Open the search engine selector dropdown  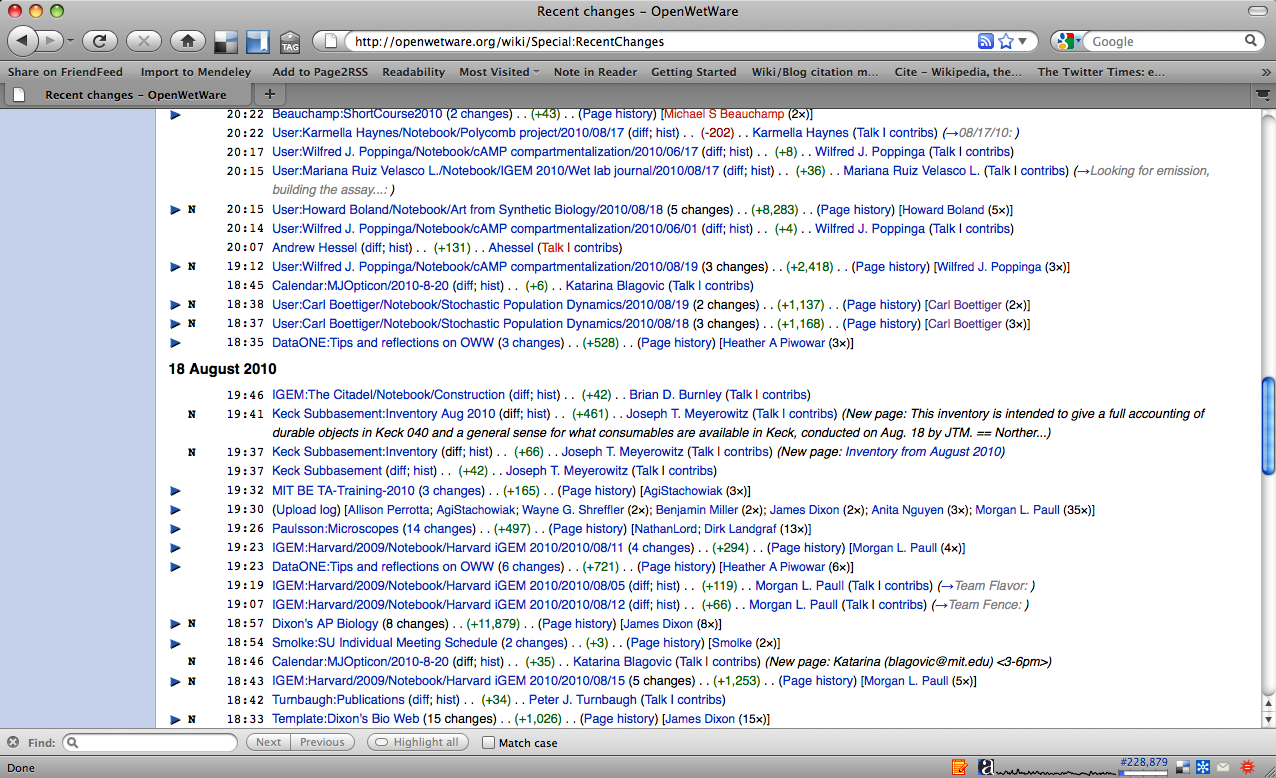[x=1071, y=42]
